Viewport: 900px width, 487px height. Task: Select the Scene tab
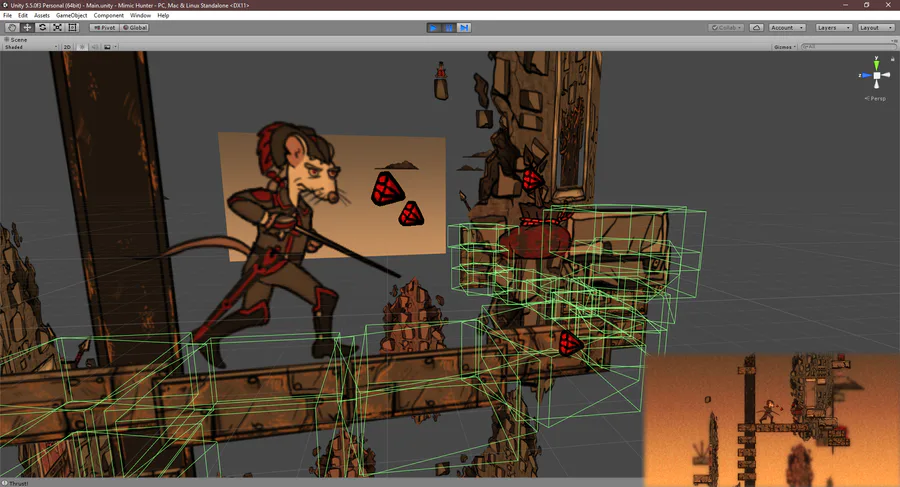(x=16, y=40)
